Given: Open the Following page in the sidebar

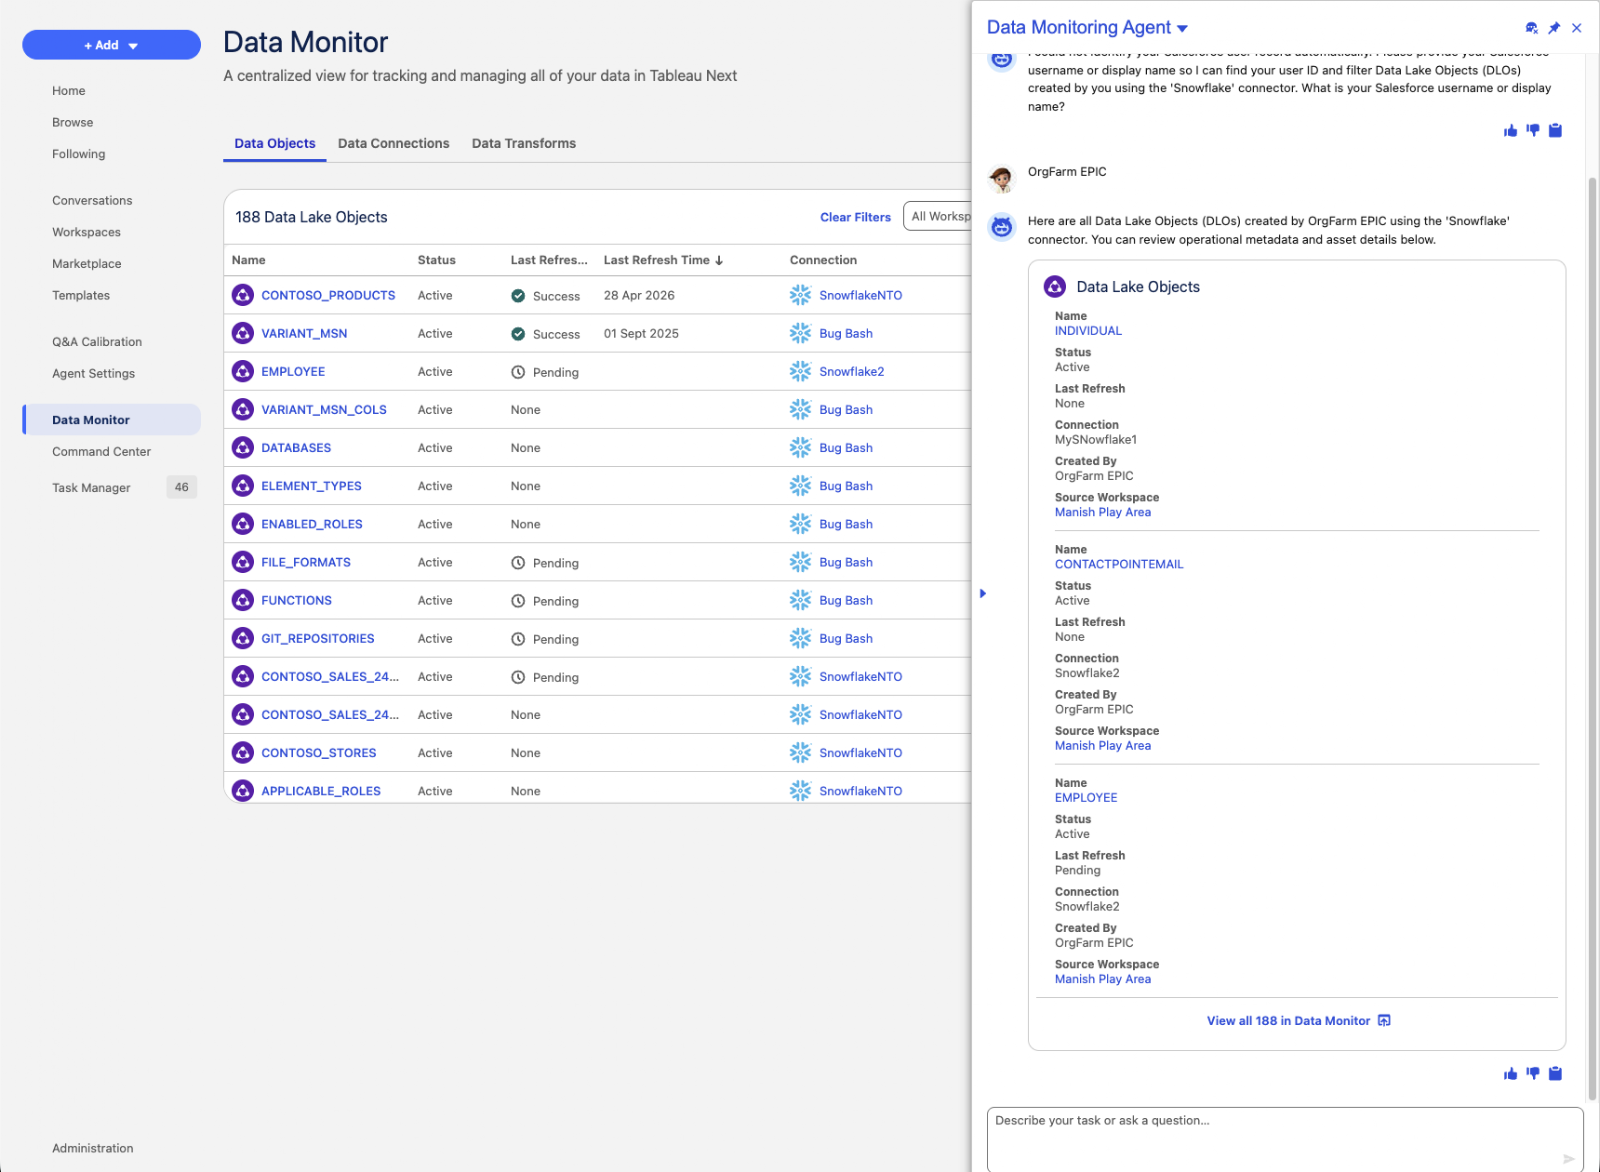Looking at the screenshot, I should point(78,154).
